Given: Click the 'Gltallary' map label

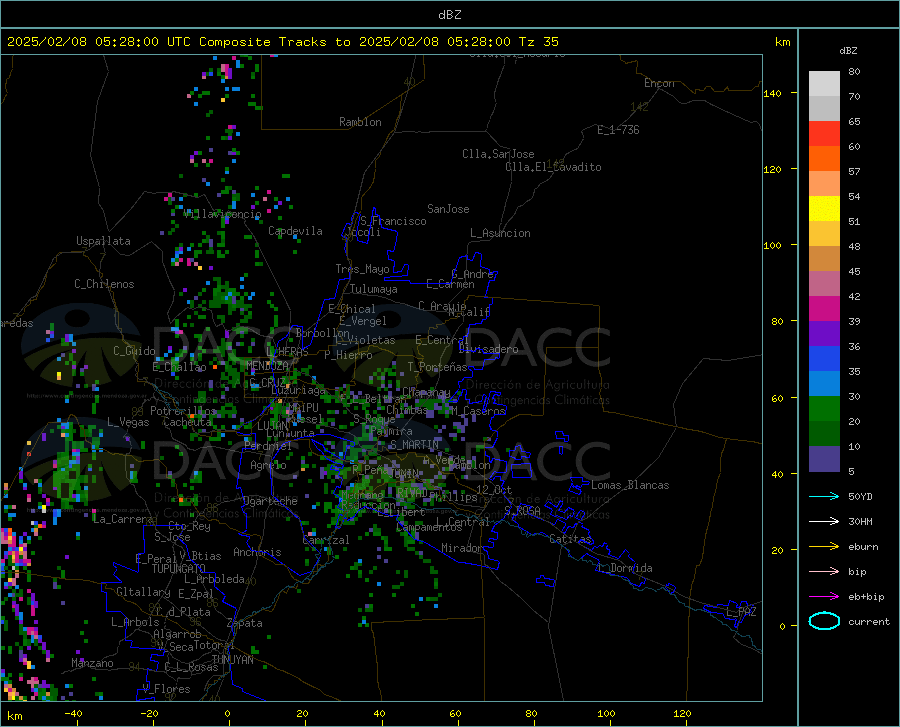Looking at the screenshot, I should pyautogui.click(x=143, y=592).
